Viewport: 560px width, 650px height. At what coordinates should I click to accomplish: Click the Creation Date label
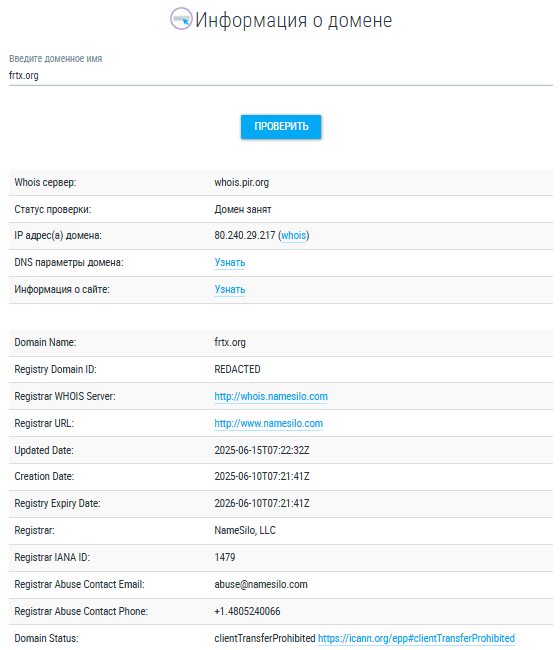point(44,476)
